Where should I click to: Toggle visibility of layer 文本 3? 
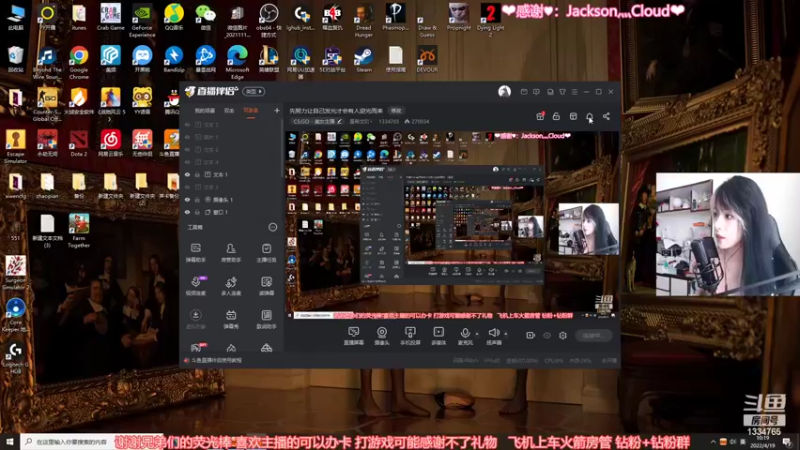pos(187,187)
